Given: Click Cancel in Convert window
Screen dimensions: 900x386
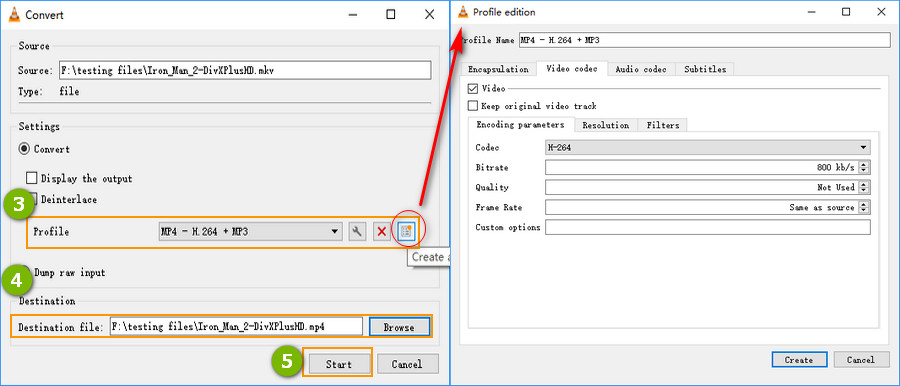Looking at the screenshot, I should tap(407, 364).
